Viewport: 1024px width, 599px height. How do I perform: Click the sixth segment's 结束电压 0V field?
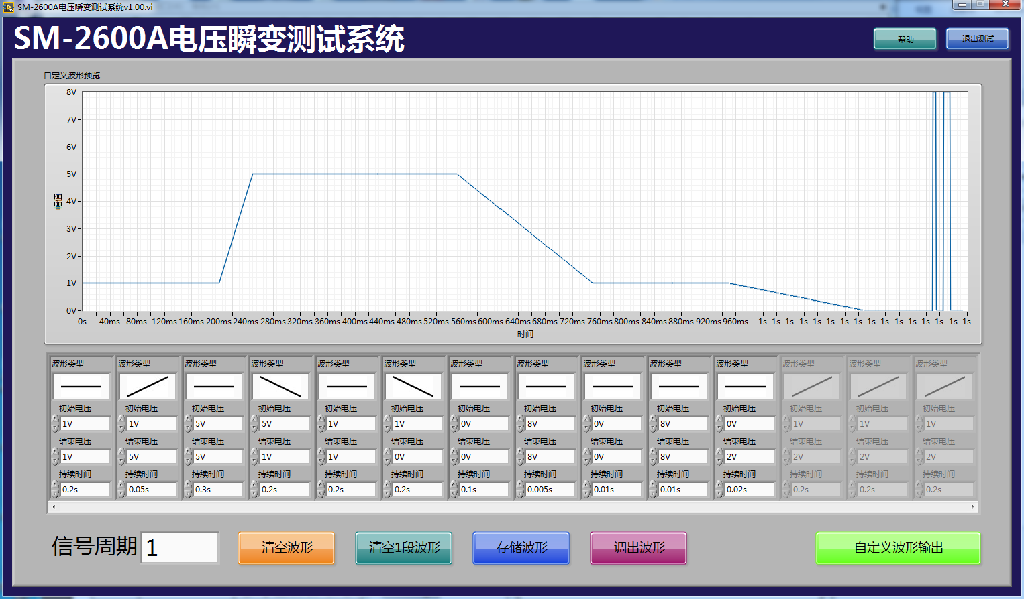pyautogui.click(x=417, y=457)
